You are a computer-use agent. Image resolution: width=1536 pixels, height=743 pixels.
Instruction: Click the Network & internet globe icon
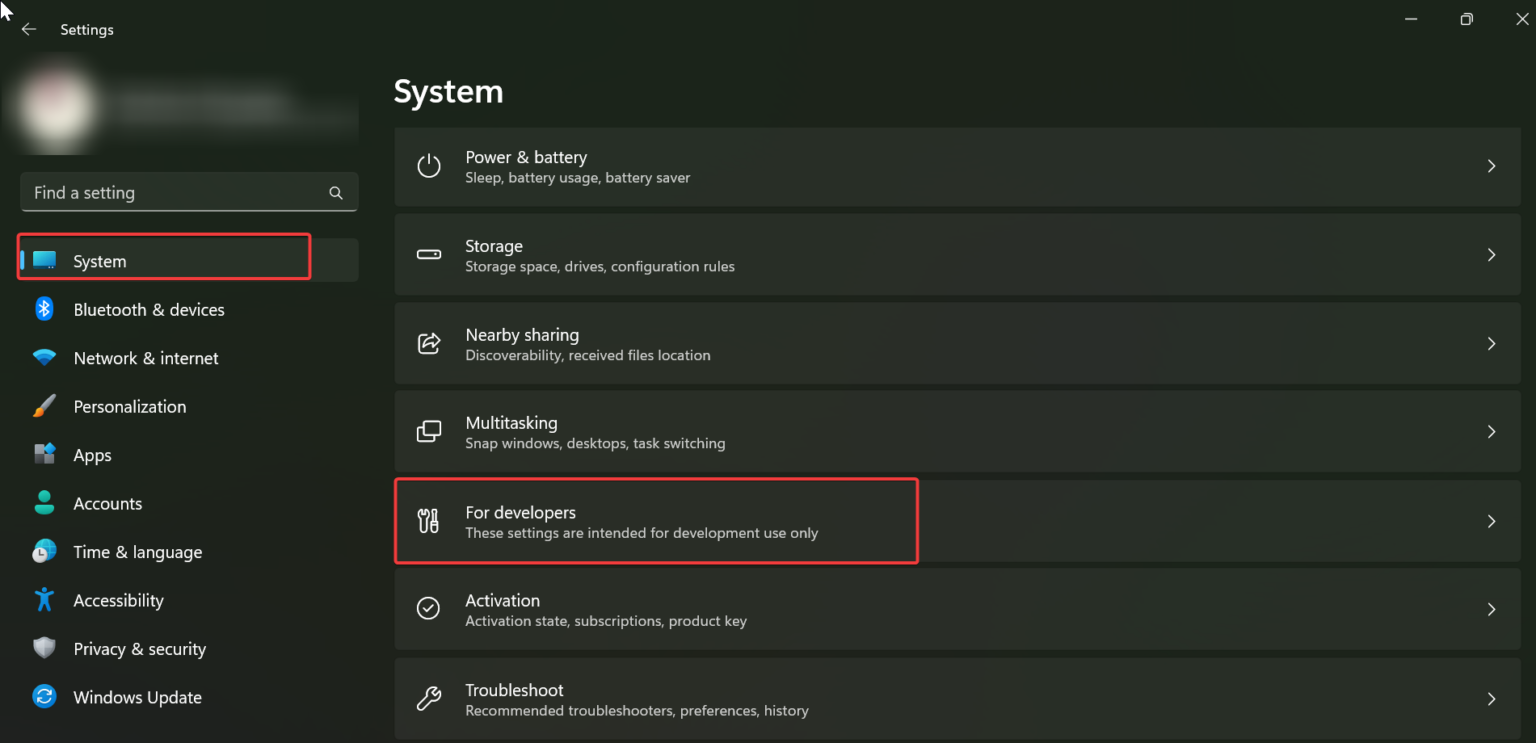[x=44, y=358]
